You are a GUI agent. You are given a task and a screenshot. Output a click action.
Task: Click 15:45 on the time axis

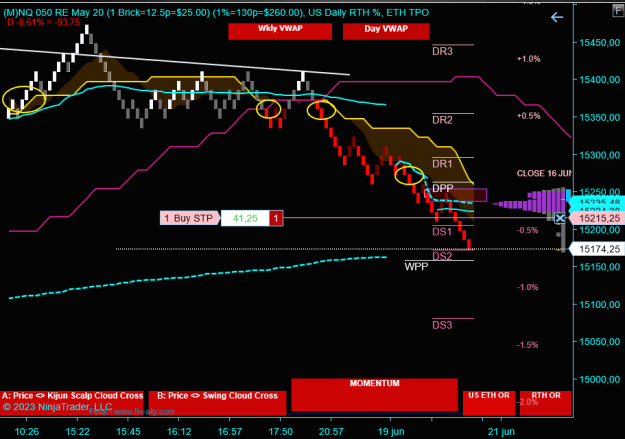pyautogui.click(x=128, y=432)
